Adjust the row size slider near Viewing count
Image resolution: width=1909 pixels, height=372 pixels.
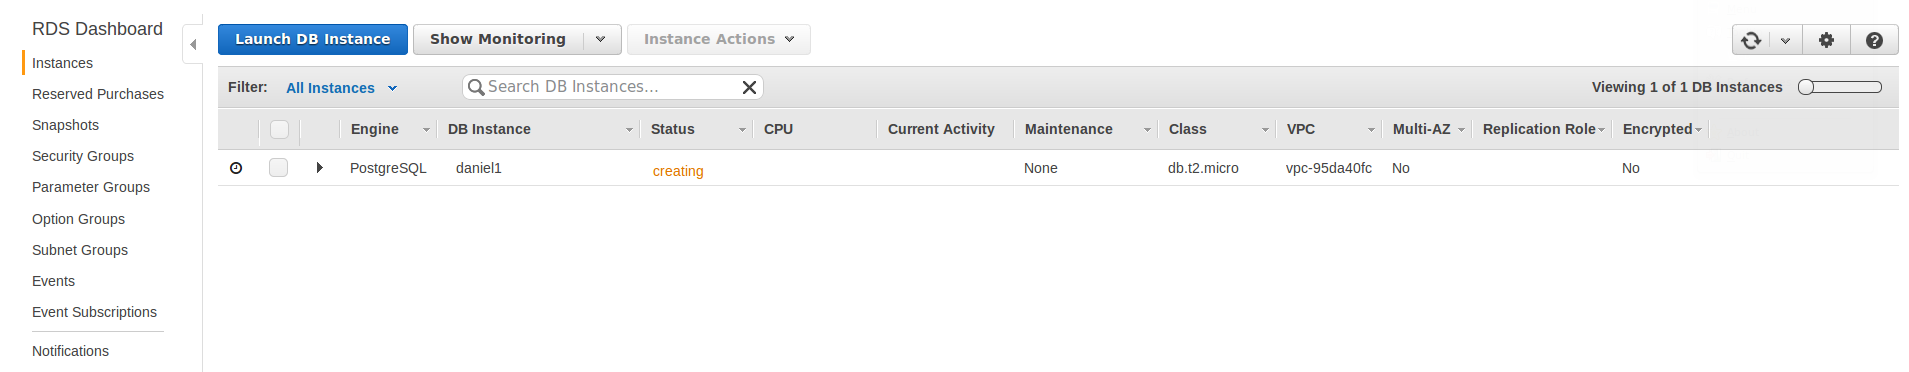click(1839, 87)
